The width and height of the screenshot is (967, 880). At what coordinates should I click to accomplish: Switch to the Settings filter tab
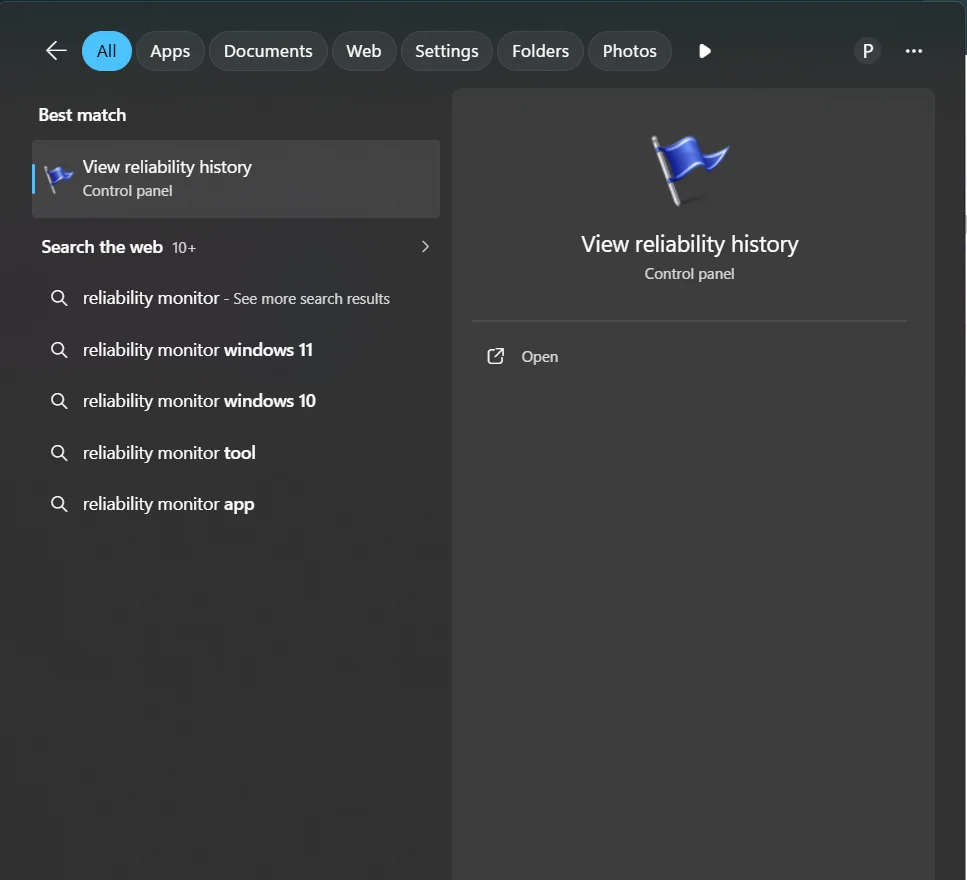tap(446, 51)
